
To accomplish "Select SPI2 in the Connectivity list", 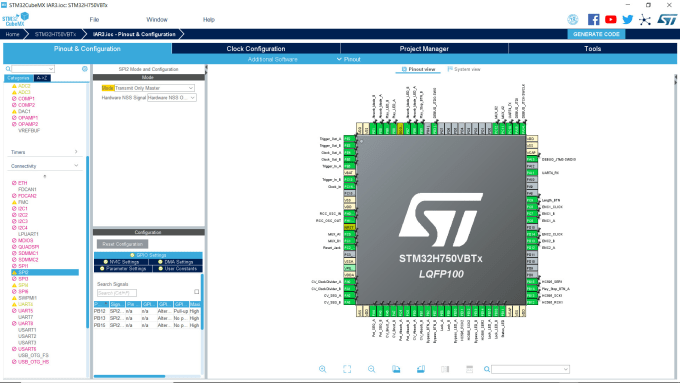I will pos(45,272).
